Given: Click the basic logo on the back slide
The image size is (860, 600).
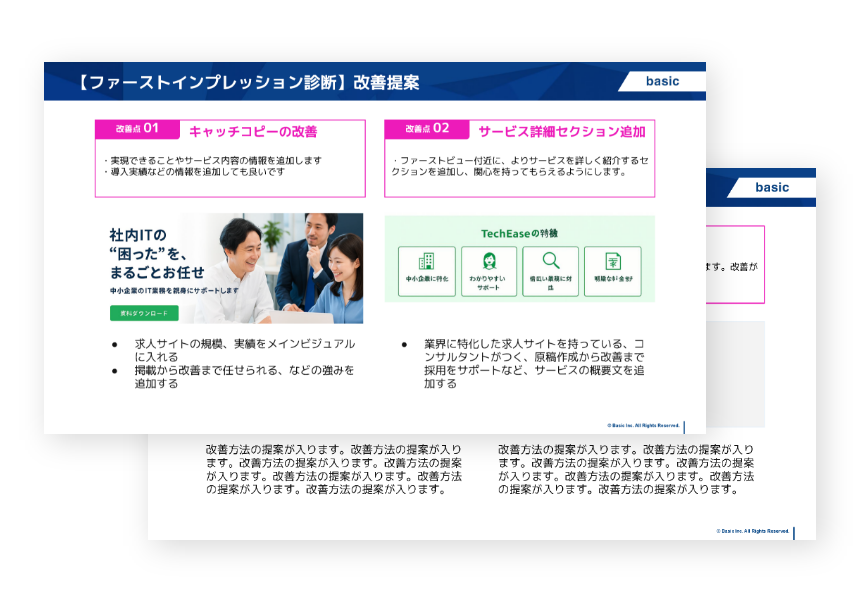Looking at the screenshot, I should coord(771,187).
